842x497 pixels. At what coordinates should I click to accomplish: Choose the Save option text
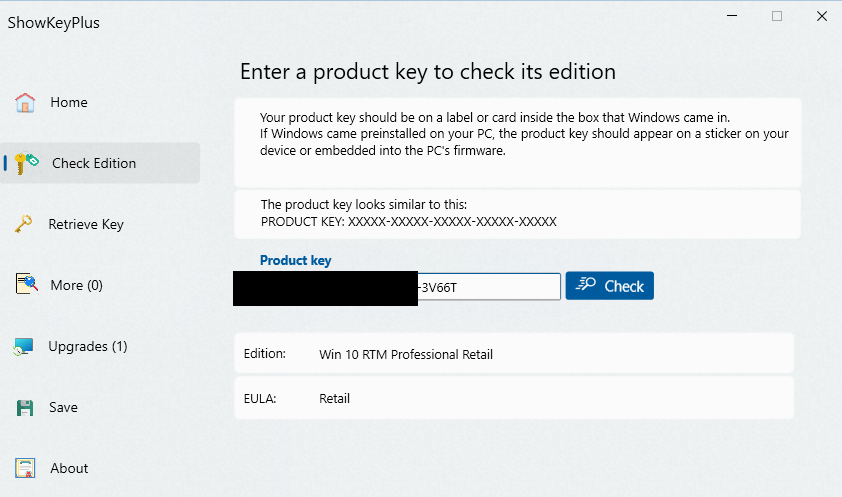[x=63, y=407]
